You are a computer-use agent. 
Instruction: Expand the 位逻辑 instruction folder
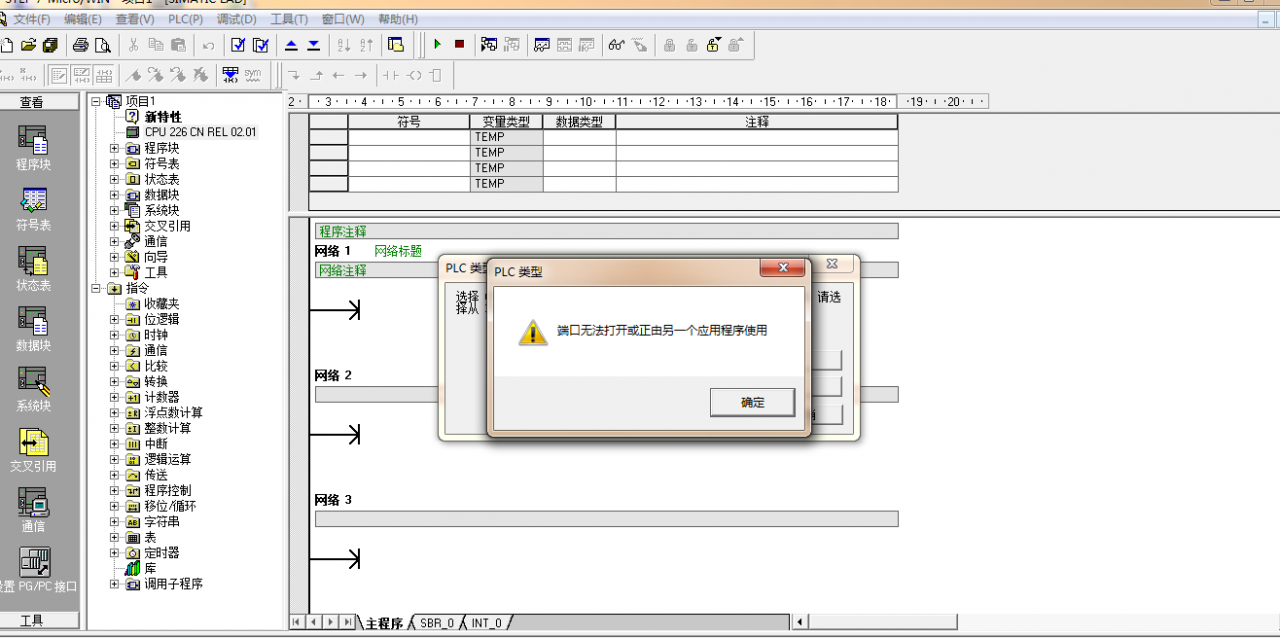tap(114, 319)
